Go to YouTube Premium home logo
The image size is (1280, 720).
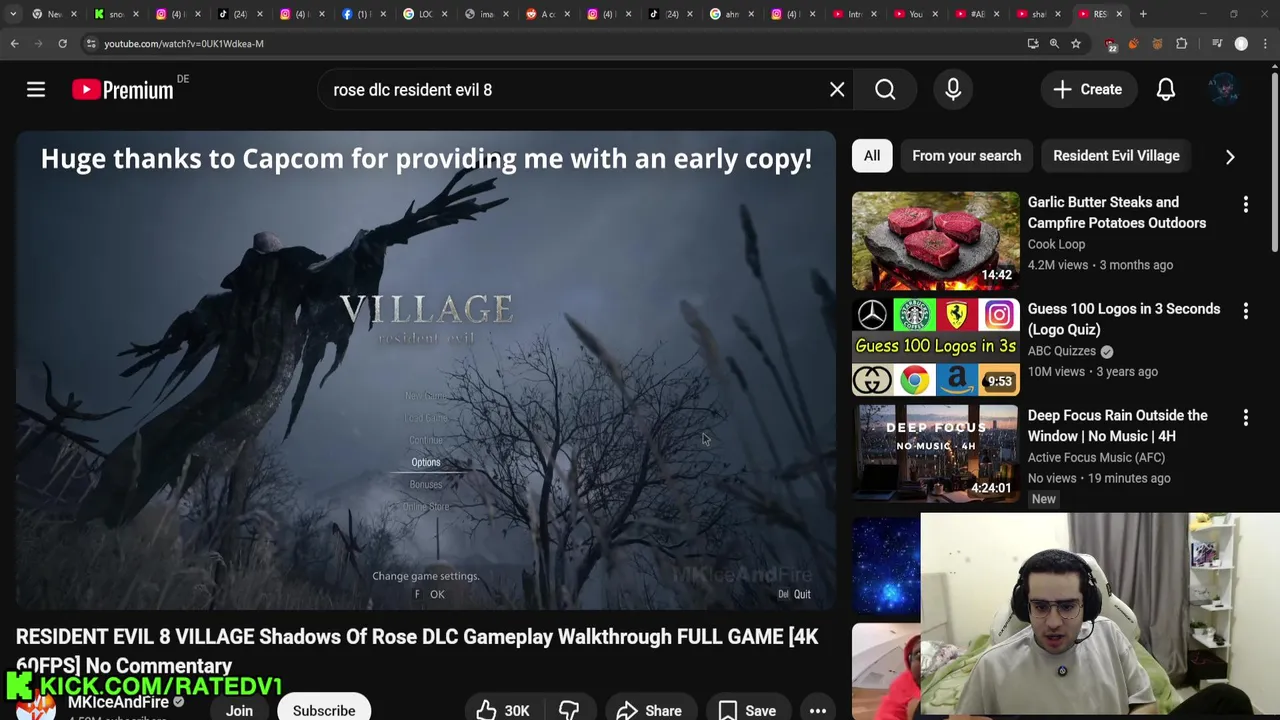coord(123,90)
